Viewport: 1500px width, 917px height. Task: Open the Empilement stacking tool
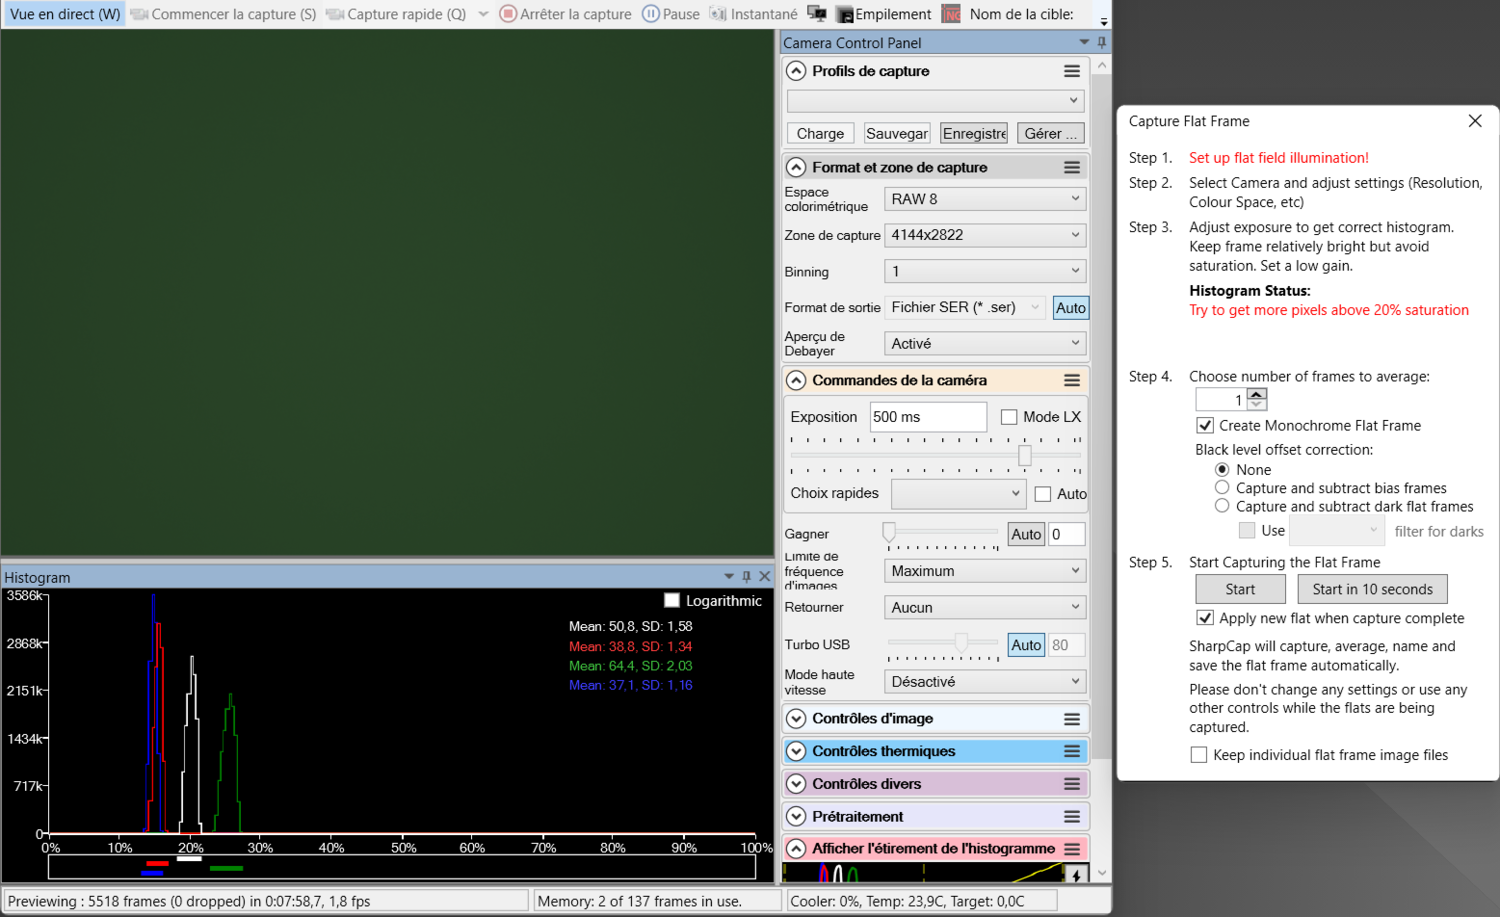(x=884, y=14)
